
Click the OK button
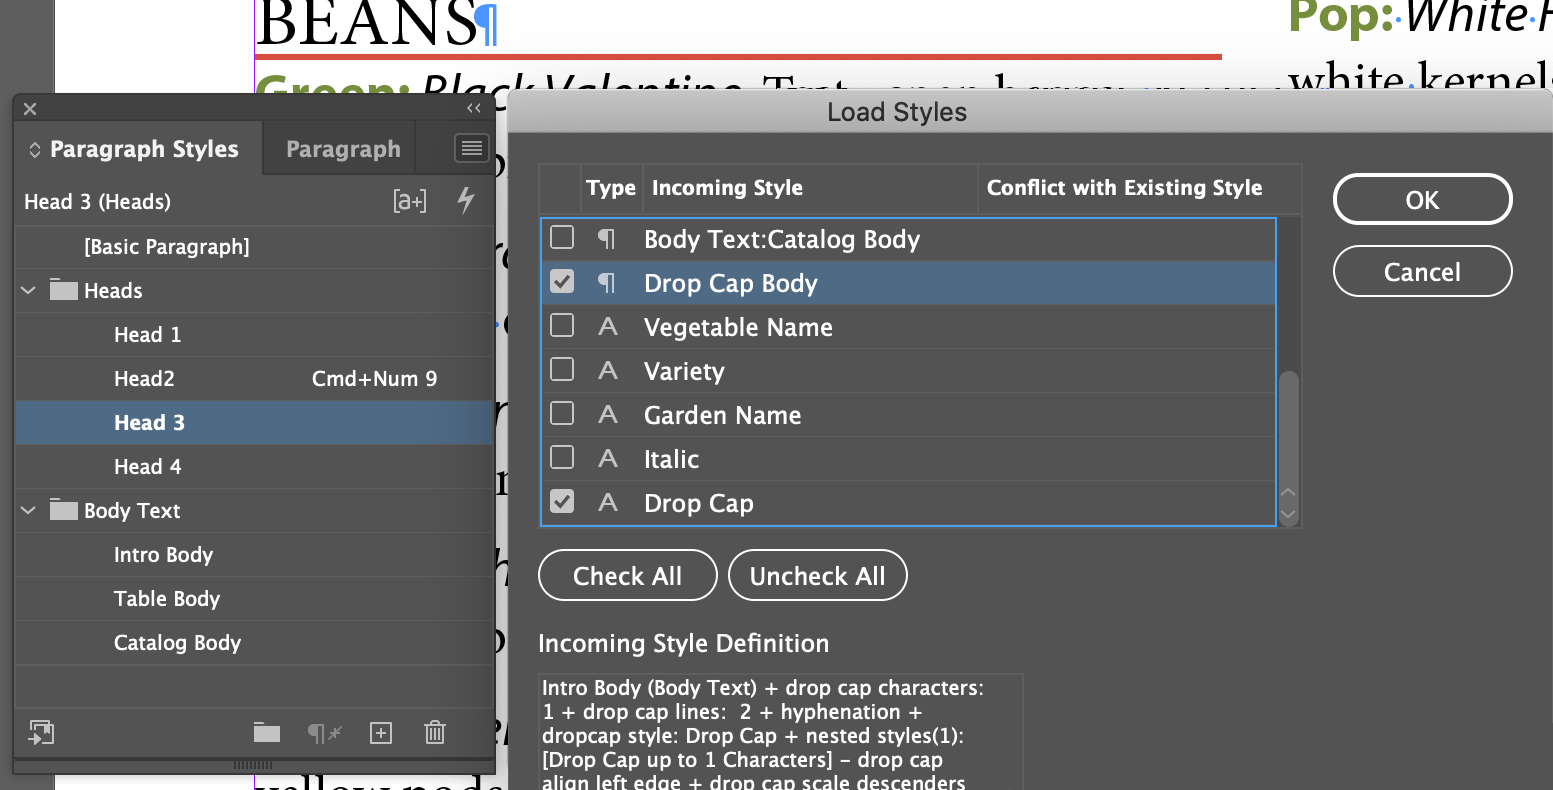point(1422,200)
